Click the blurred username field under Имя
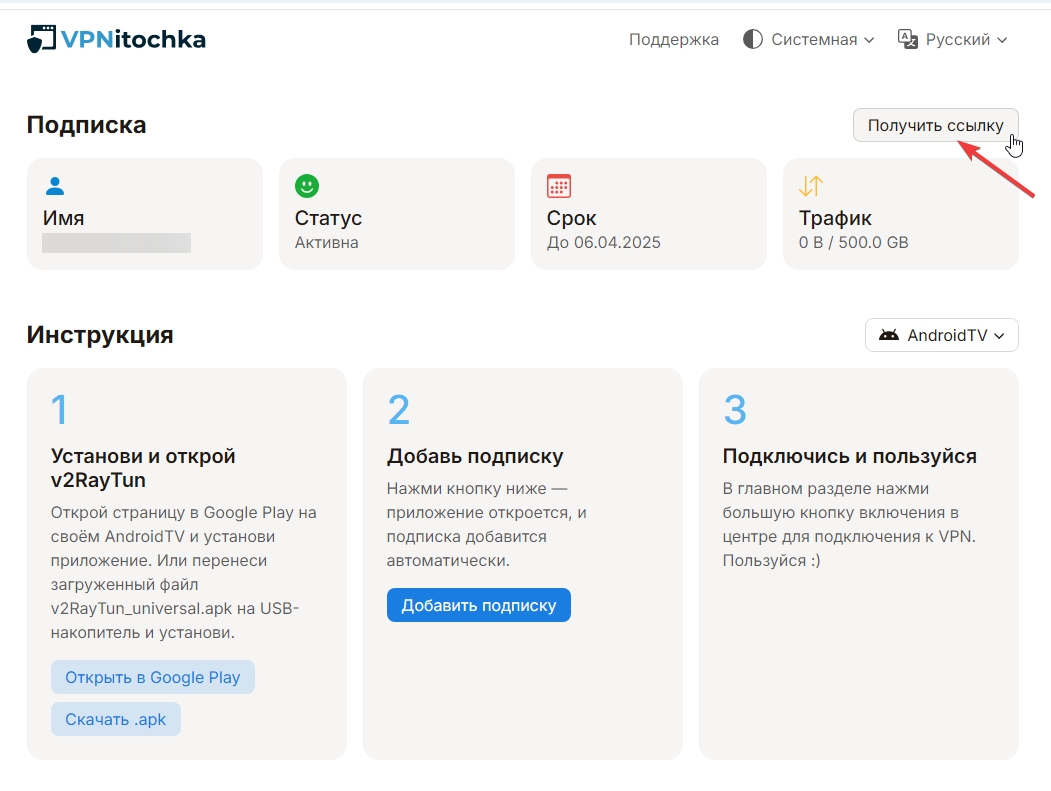Image resolution: width=1051 pixels, height=791 pixels. pyautogui.click(x=117, y=243)
